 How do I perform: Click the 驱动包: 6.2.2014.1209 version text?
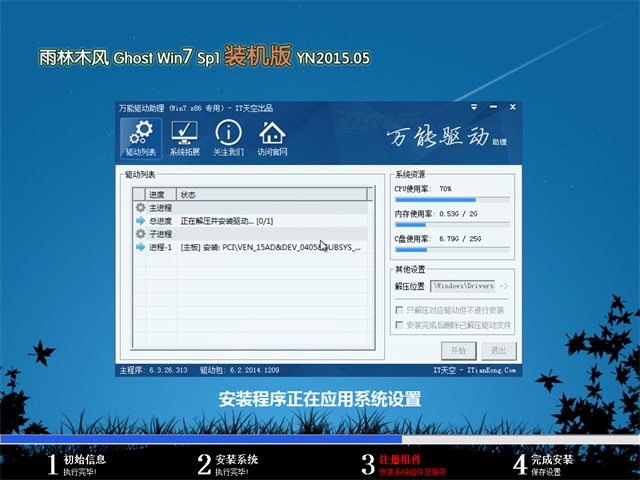pyautogui.click(x=240, y=370)
